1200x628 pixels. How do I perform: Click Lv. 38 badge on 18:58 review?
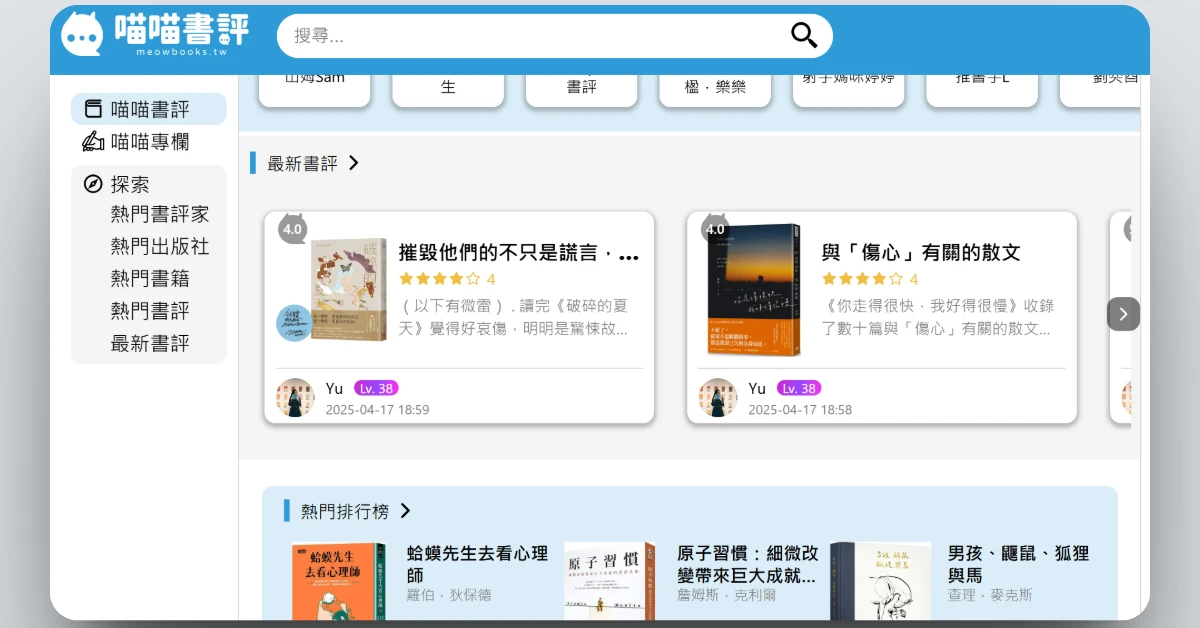pos(799,388)
